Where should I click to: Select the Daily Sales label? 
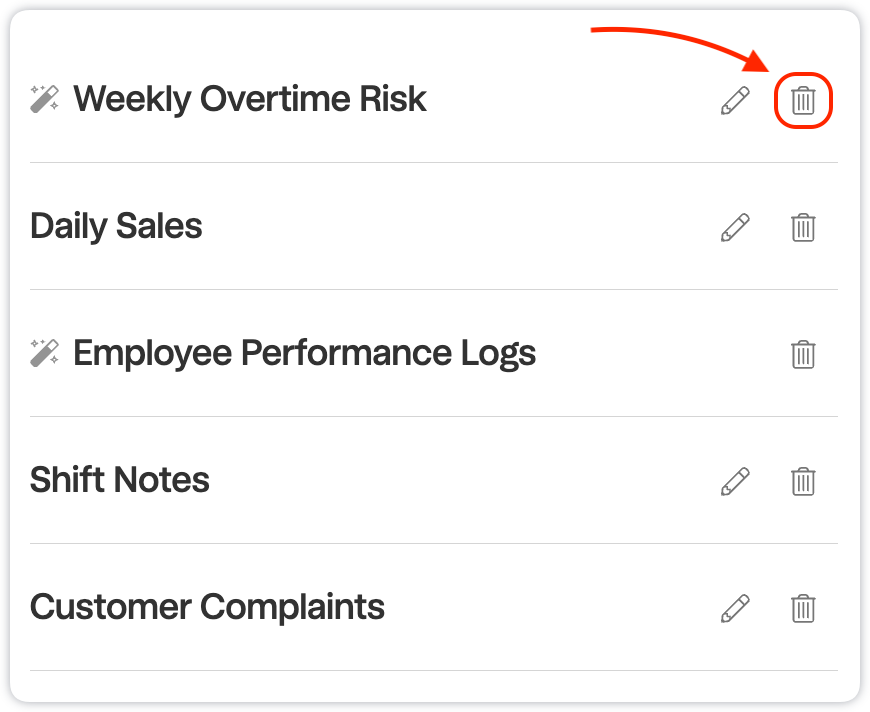coord(116,226)
